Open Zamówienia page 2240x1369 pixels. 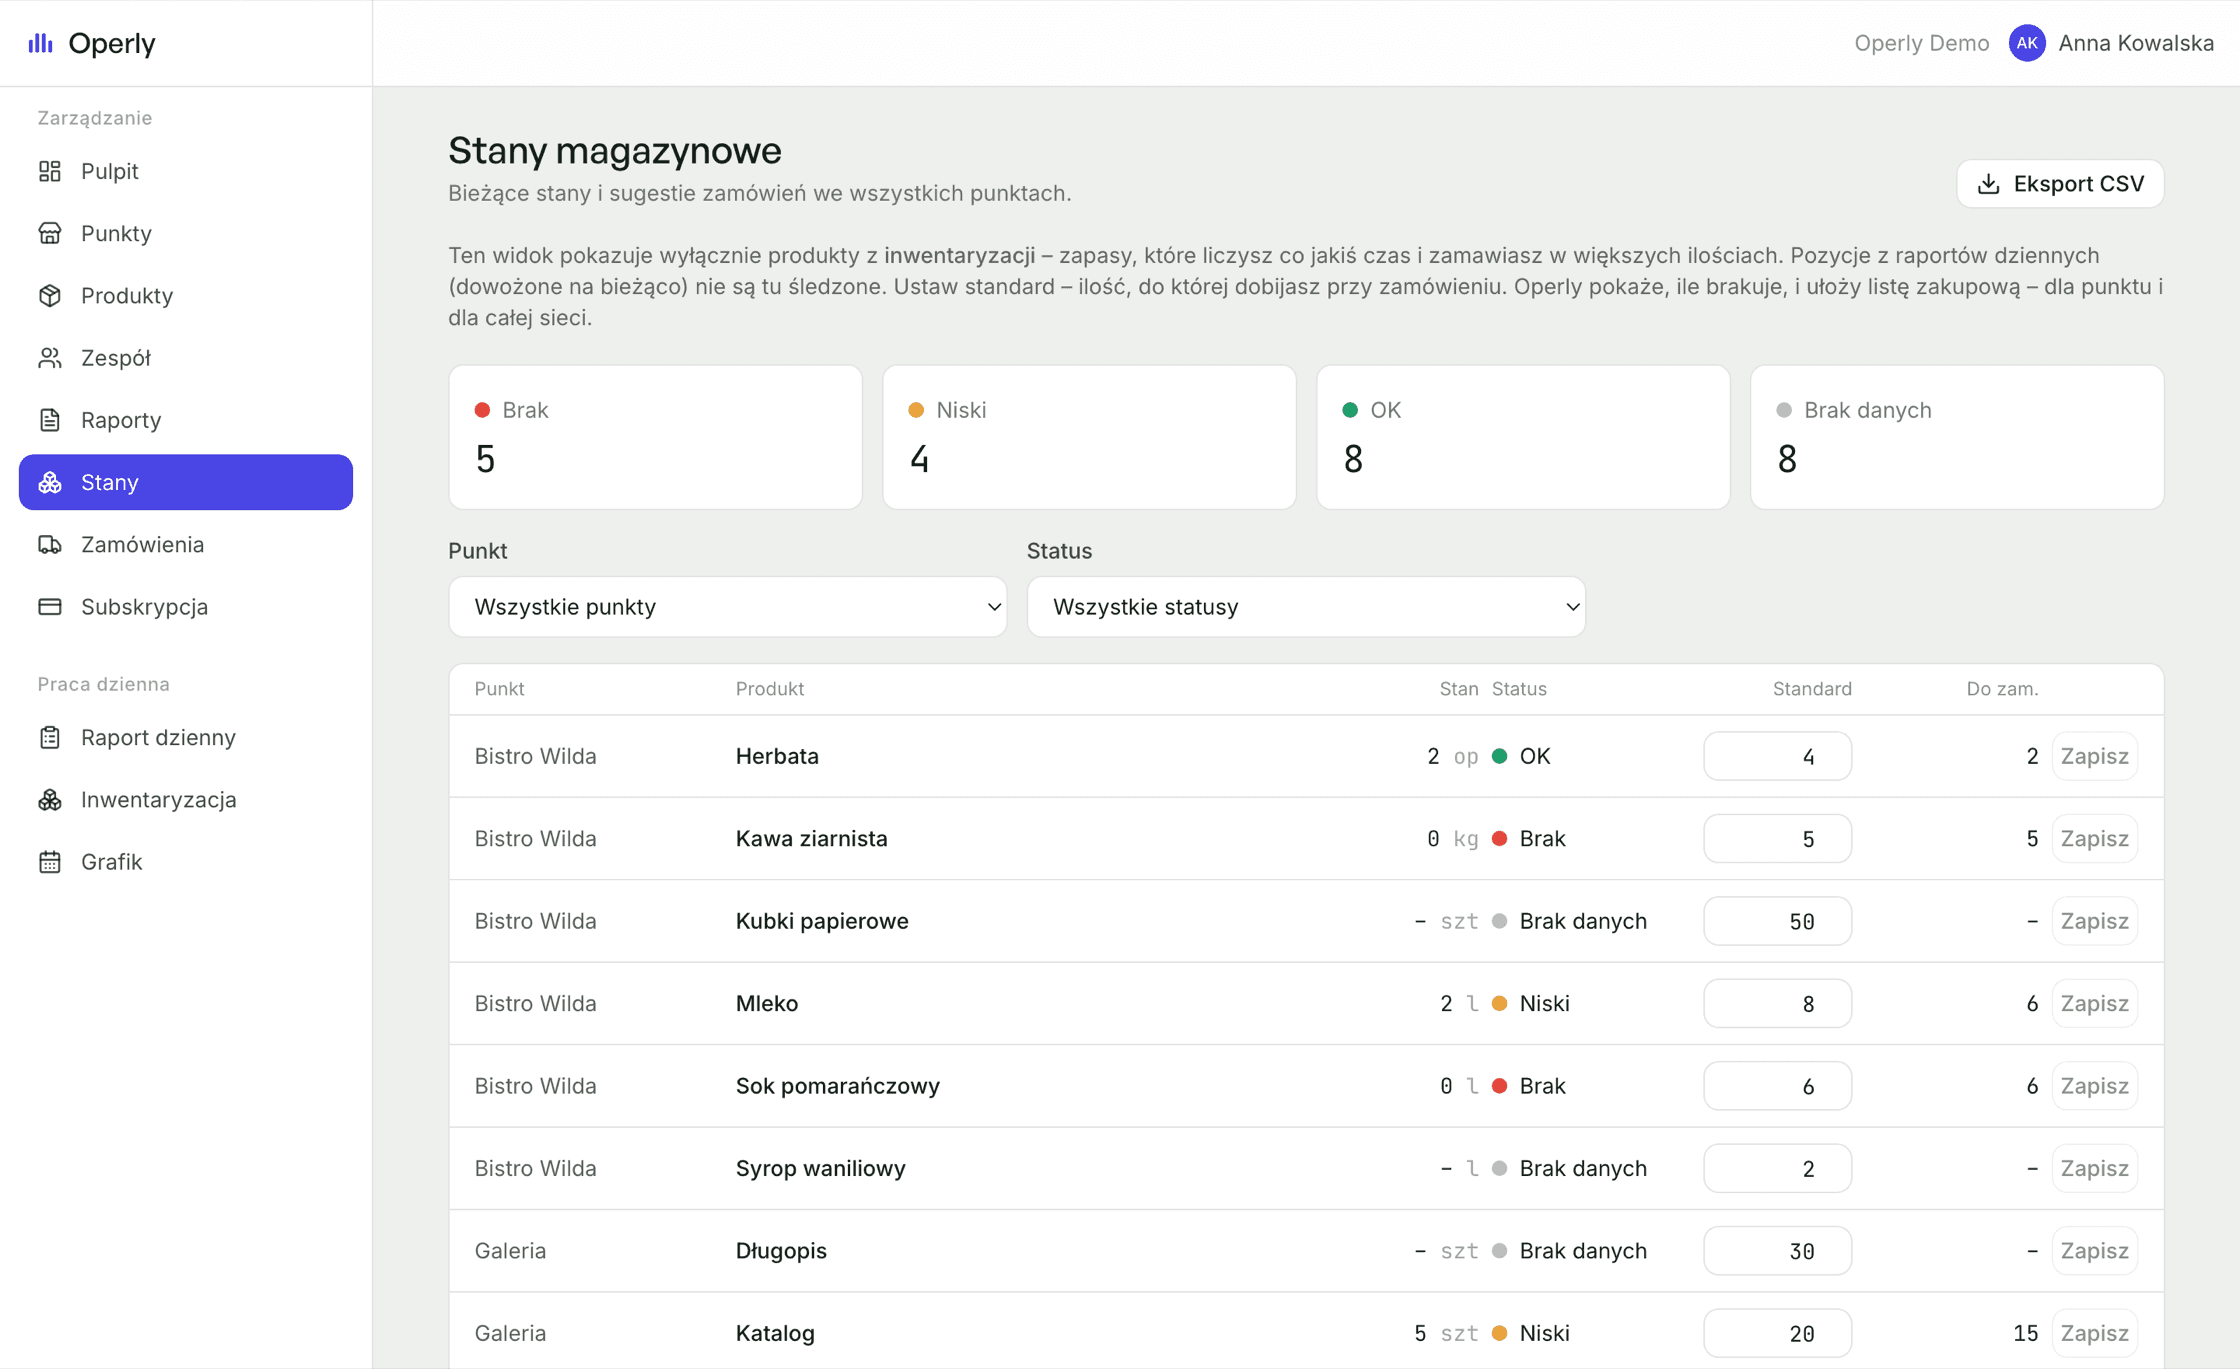click(186, 544)
